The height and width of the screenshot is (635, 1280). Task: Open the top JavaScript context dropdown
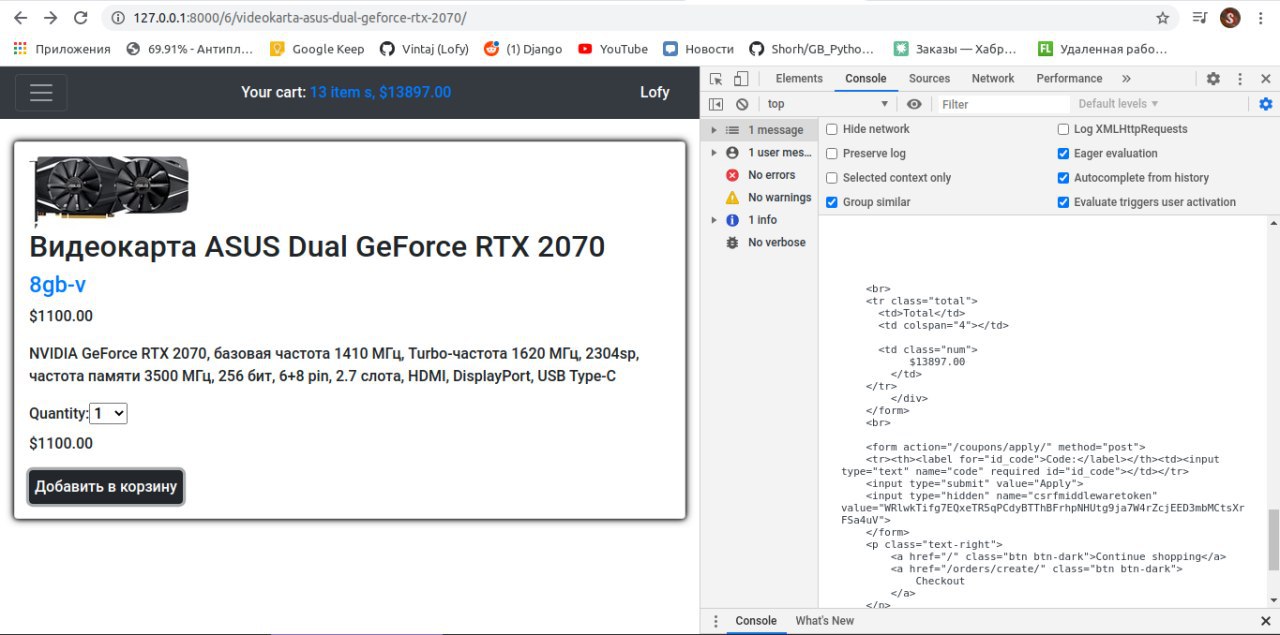tap(828, 104)
